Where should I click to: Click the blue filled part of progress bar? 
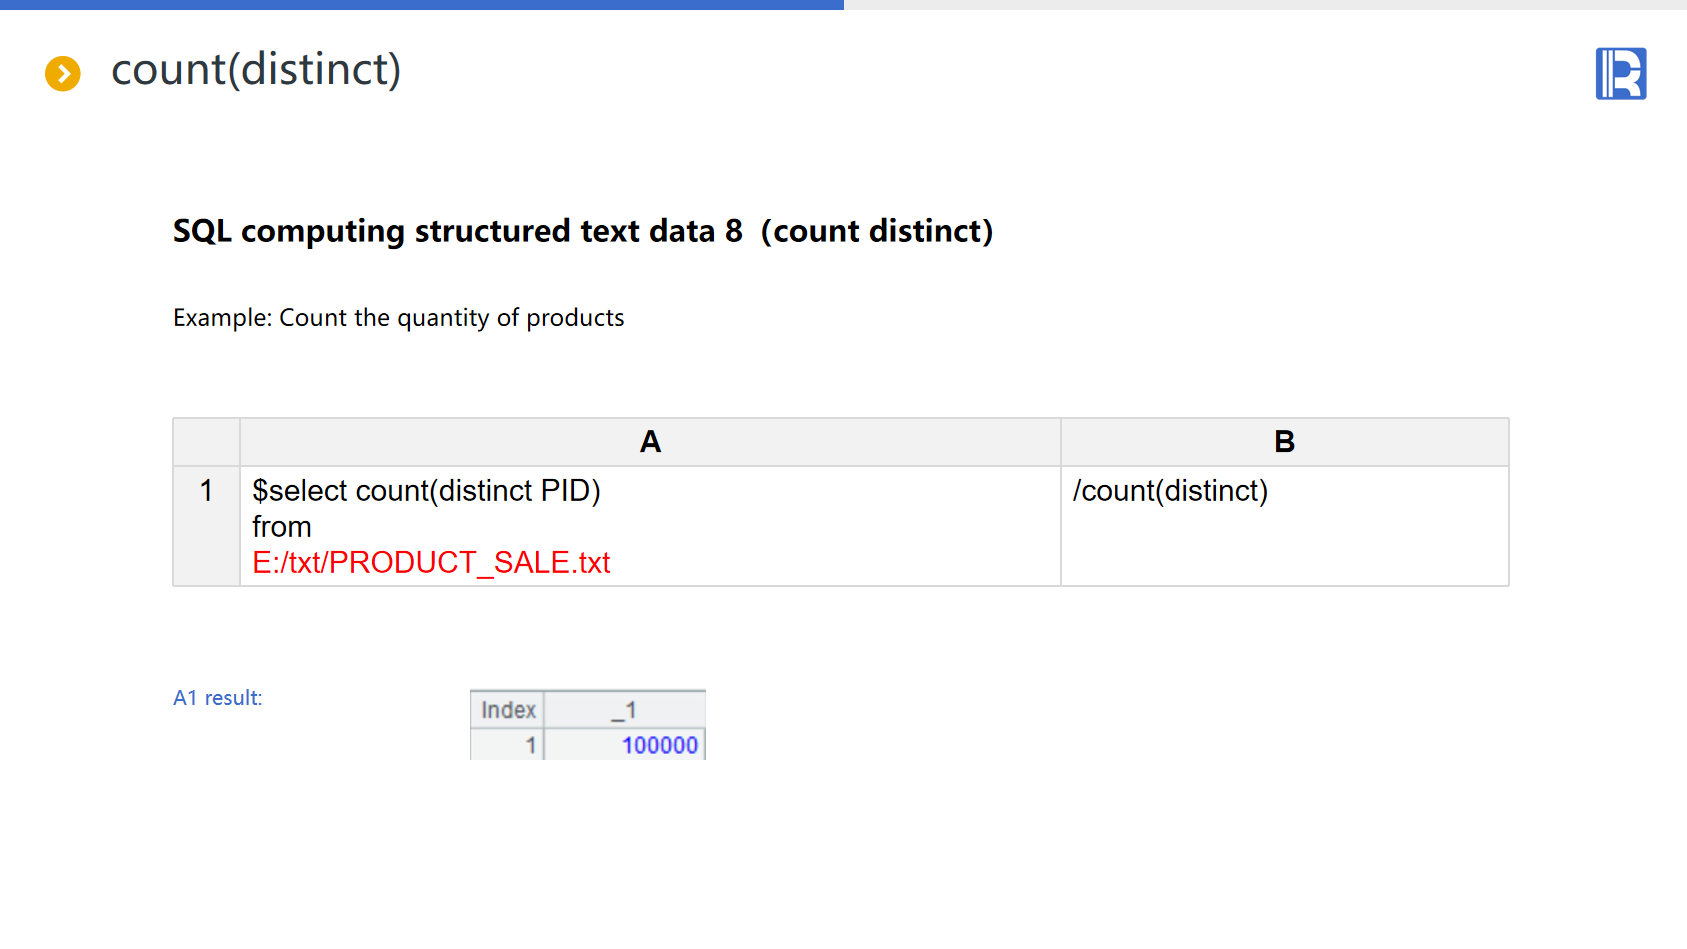pos(420,5)
